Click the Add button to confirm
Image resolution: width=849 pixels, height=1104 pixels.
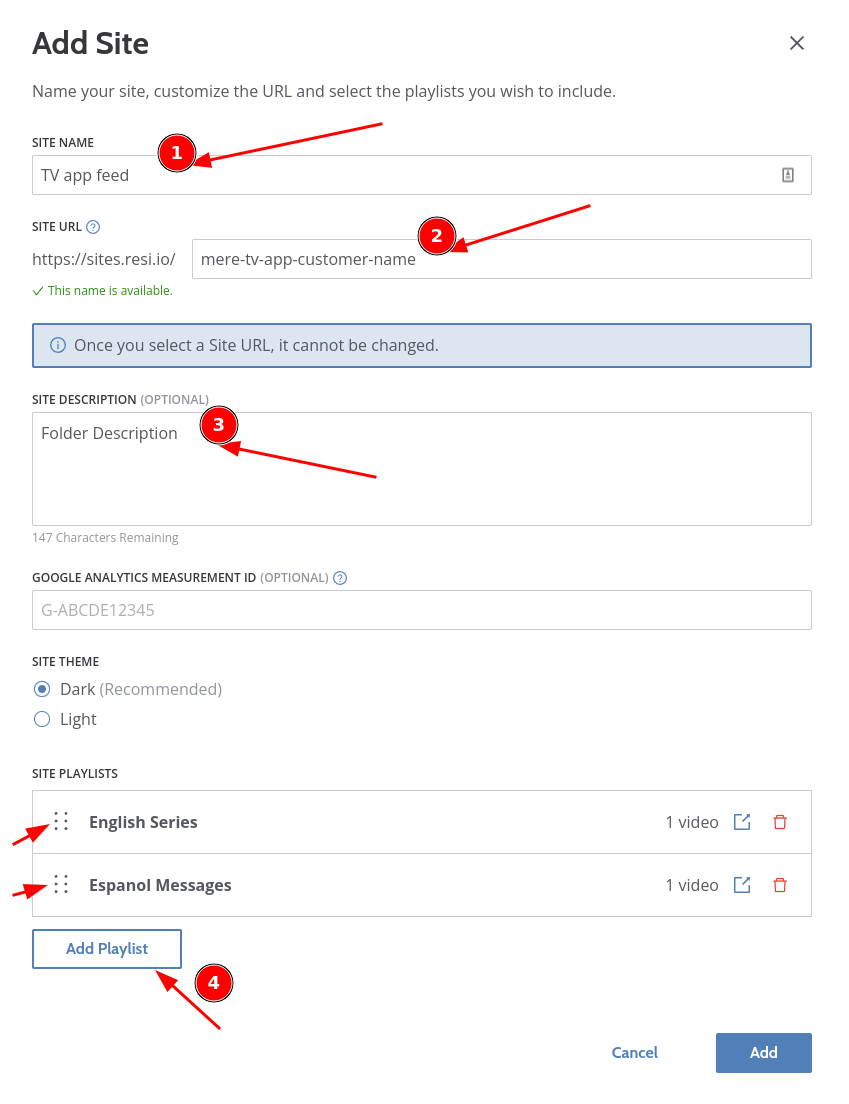pos(763,1052)
